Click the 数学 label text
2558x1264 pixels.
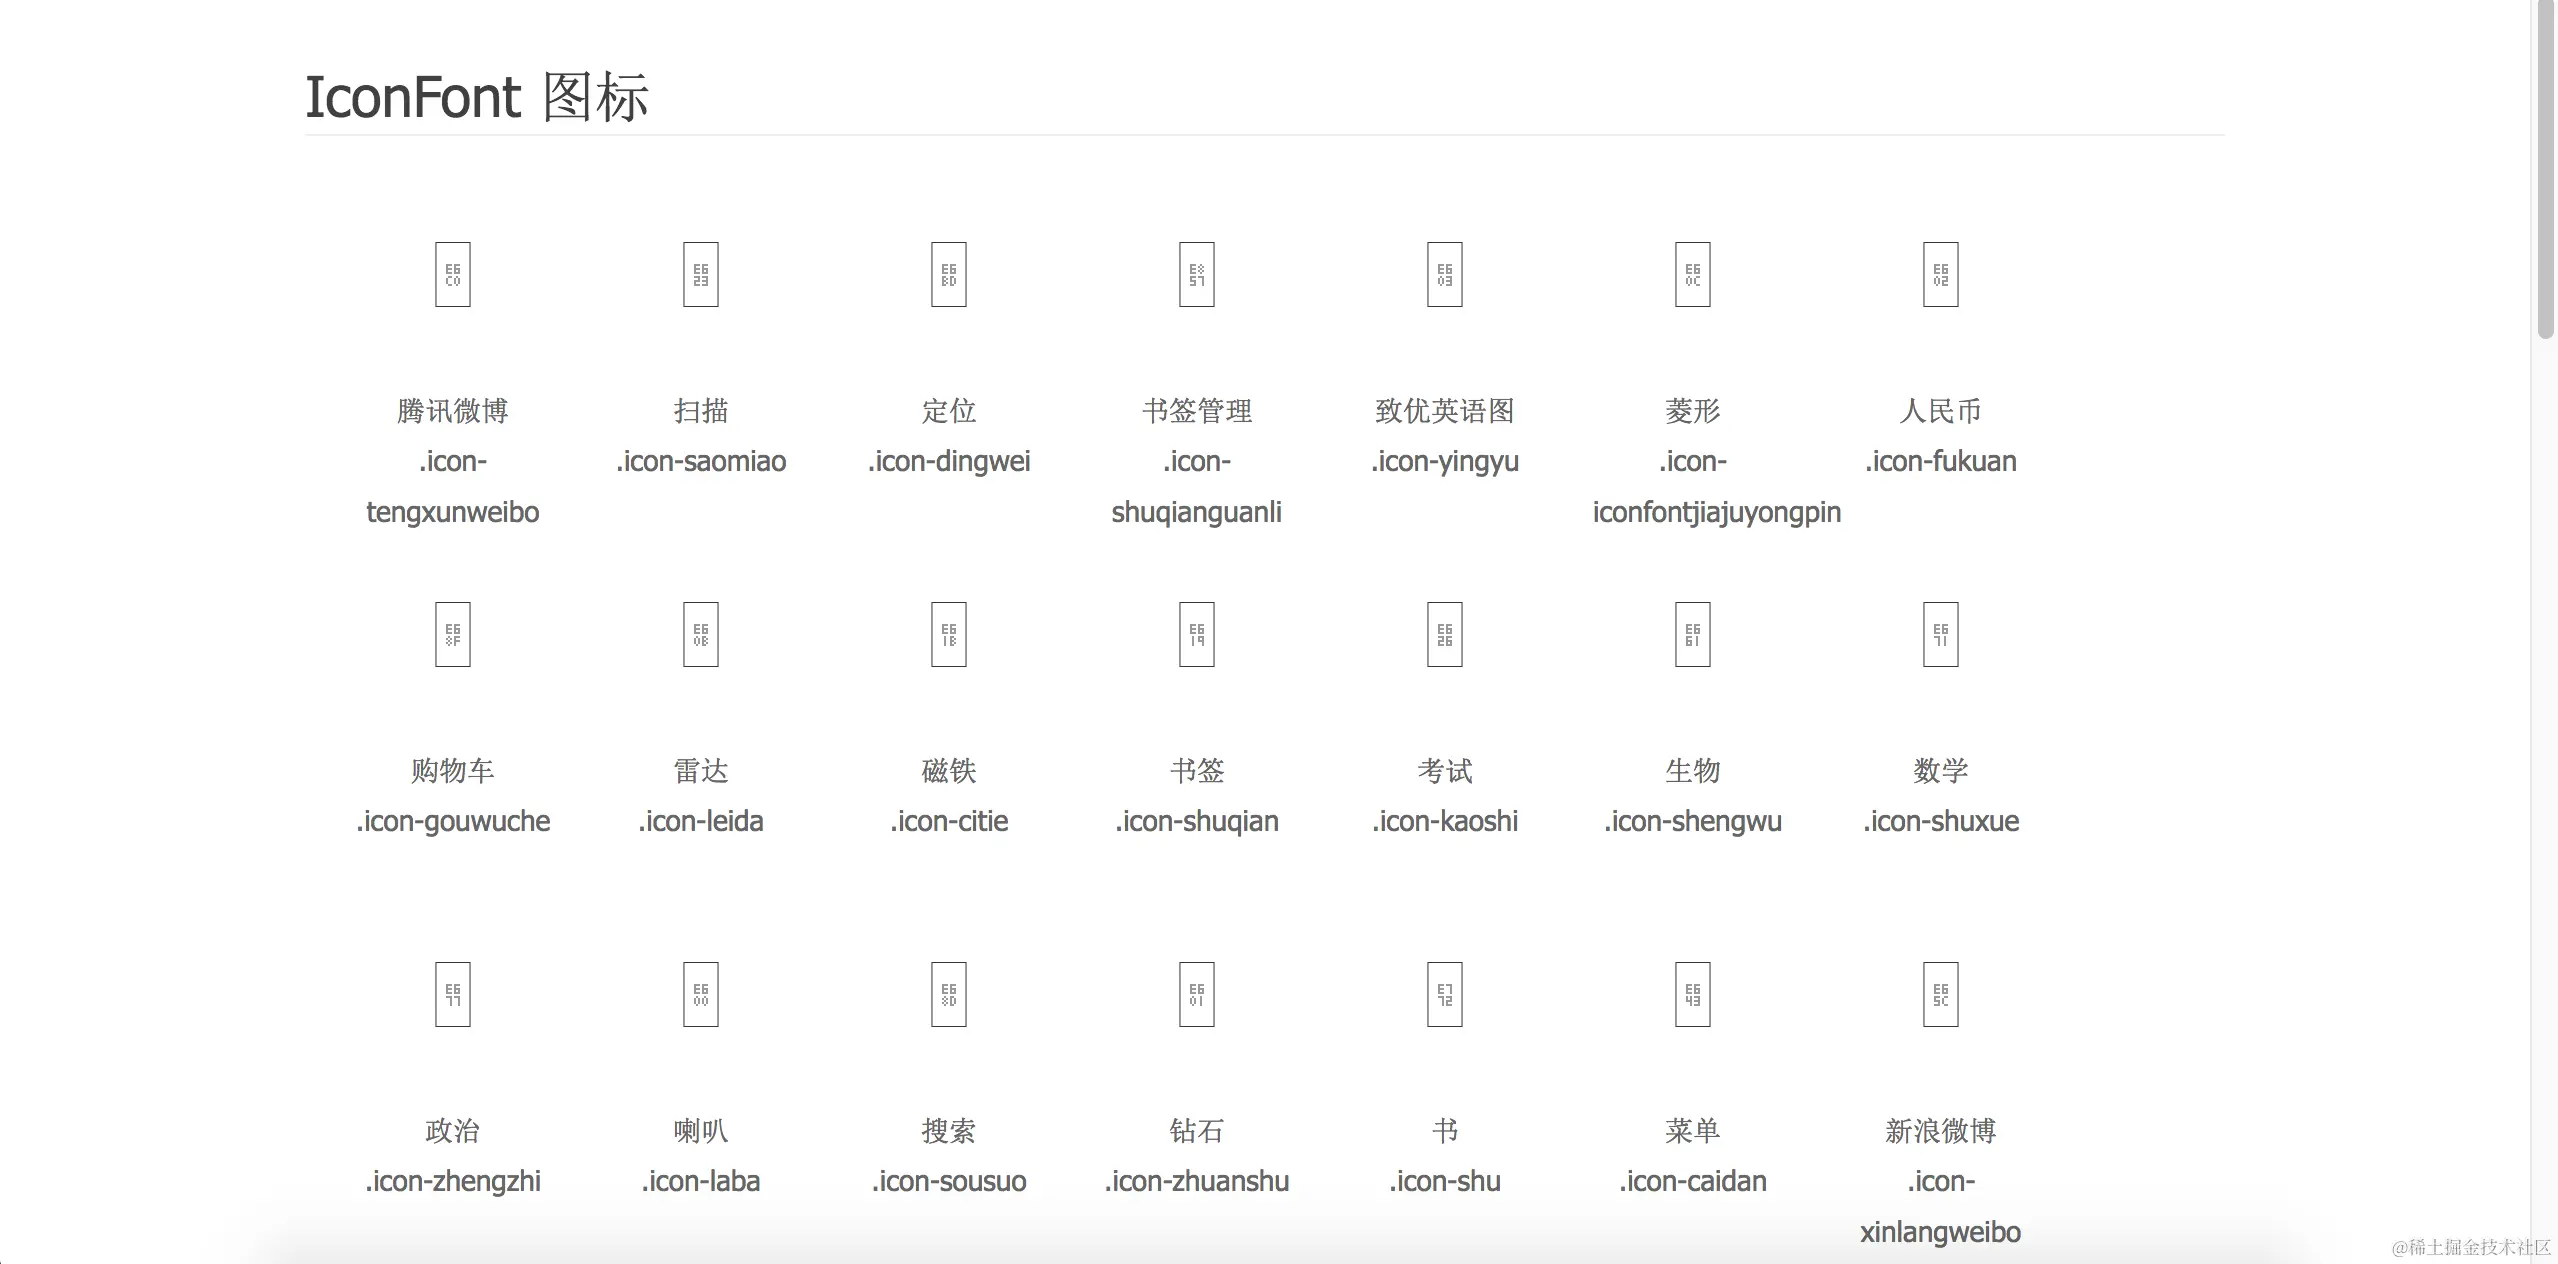tap(1940, 770)
